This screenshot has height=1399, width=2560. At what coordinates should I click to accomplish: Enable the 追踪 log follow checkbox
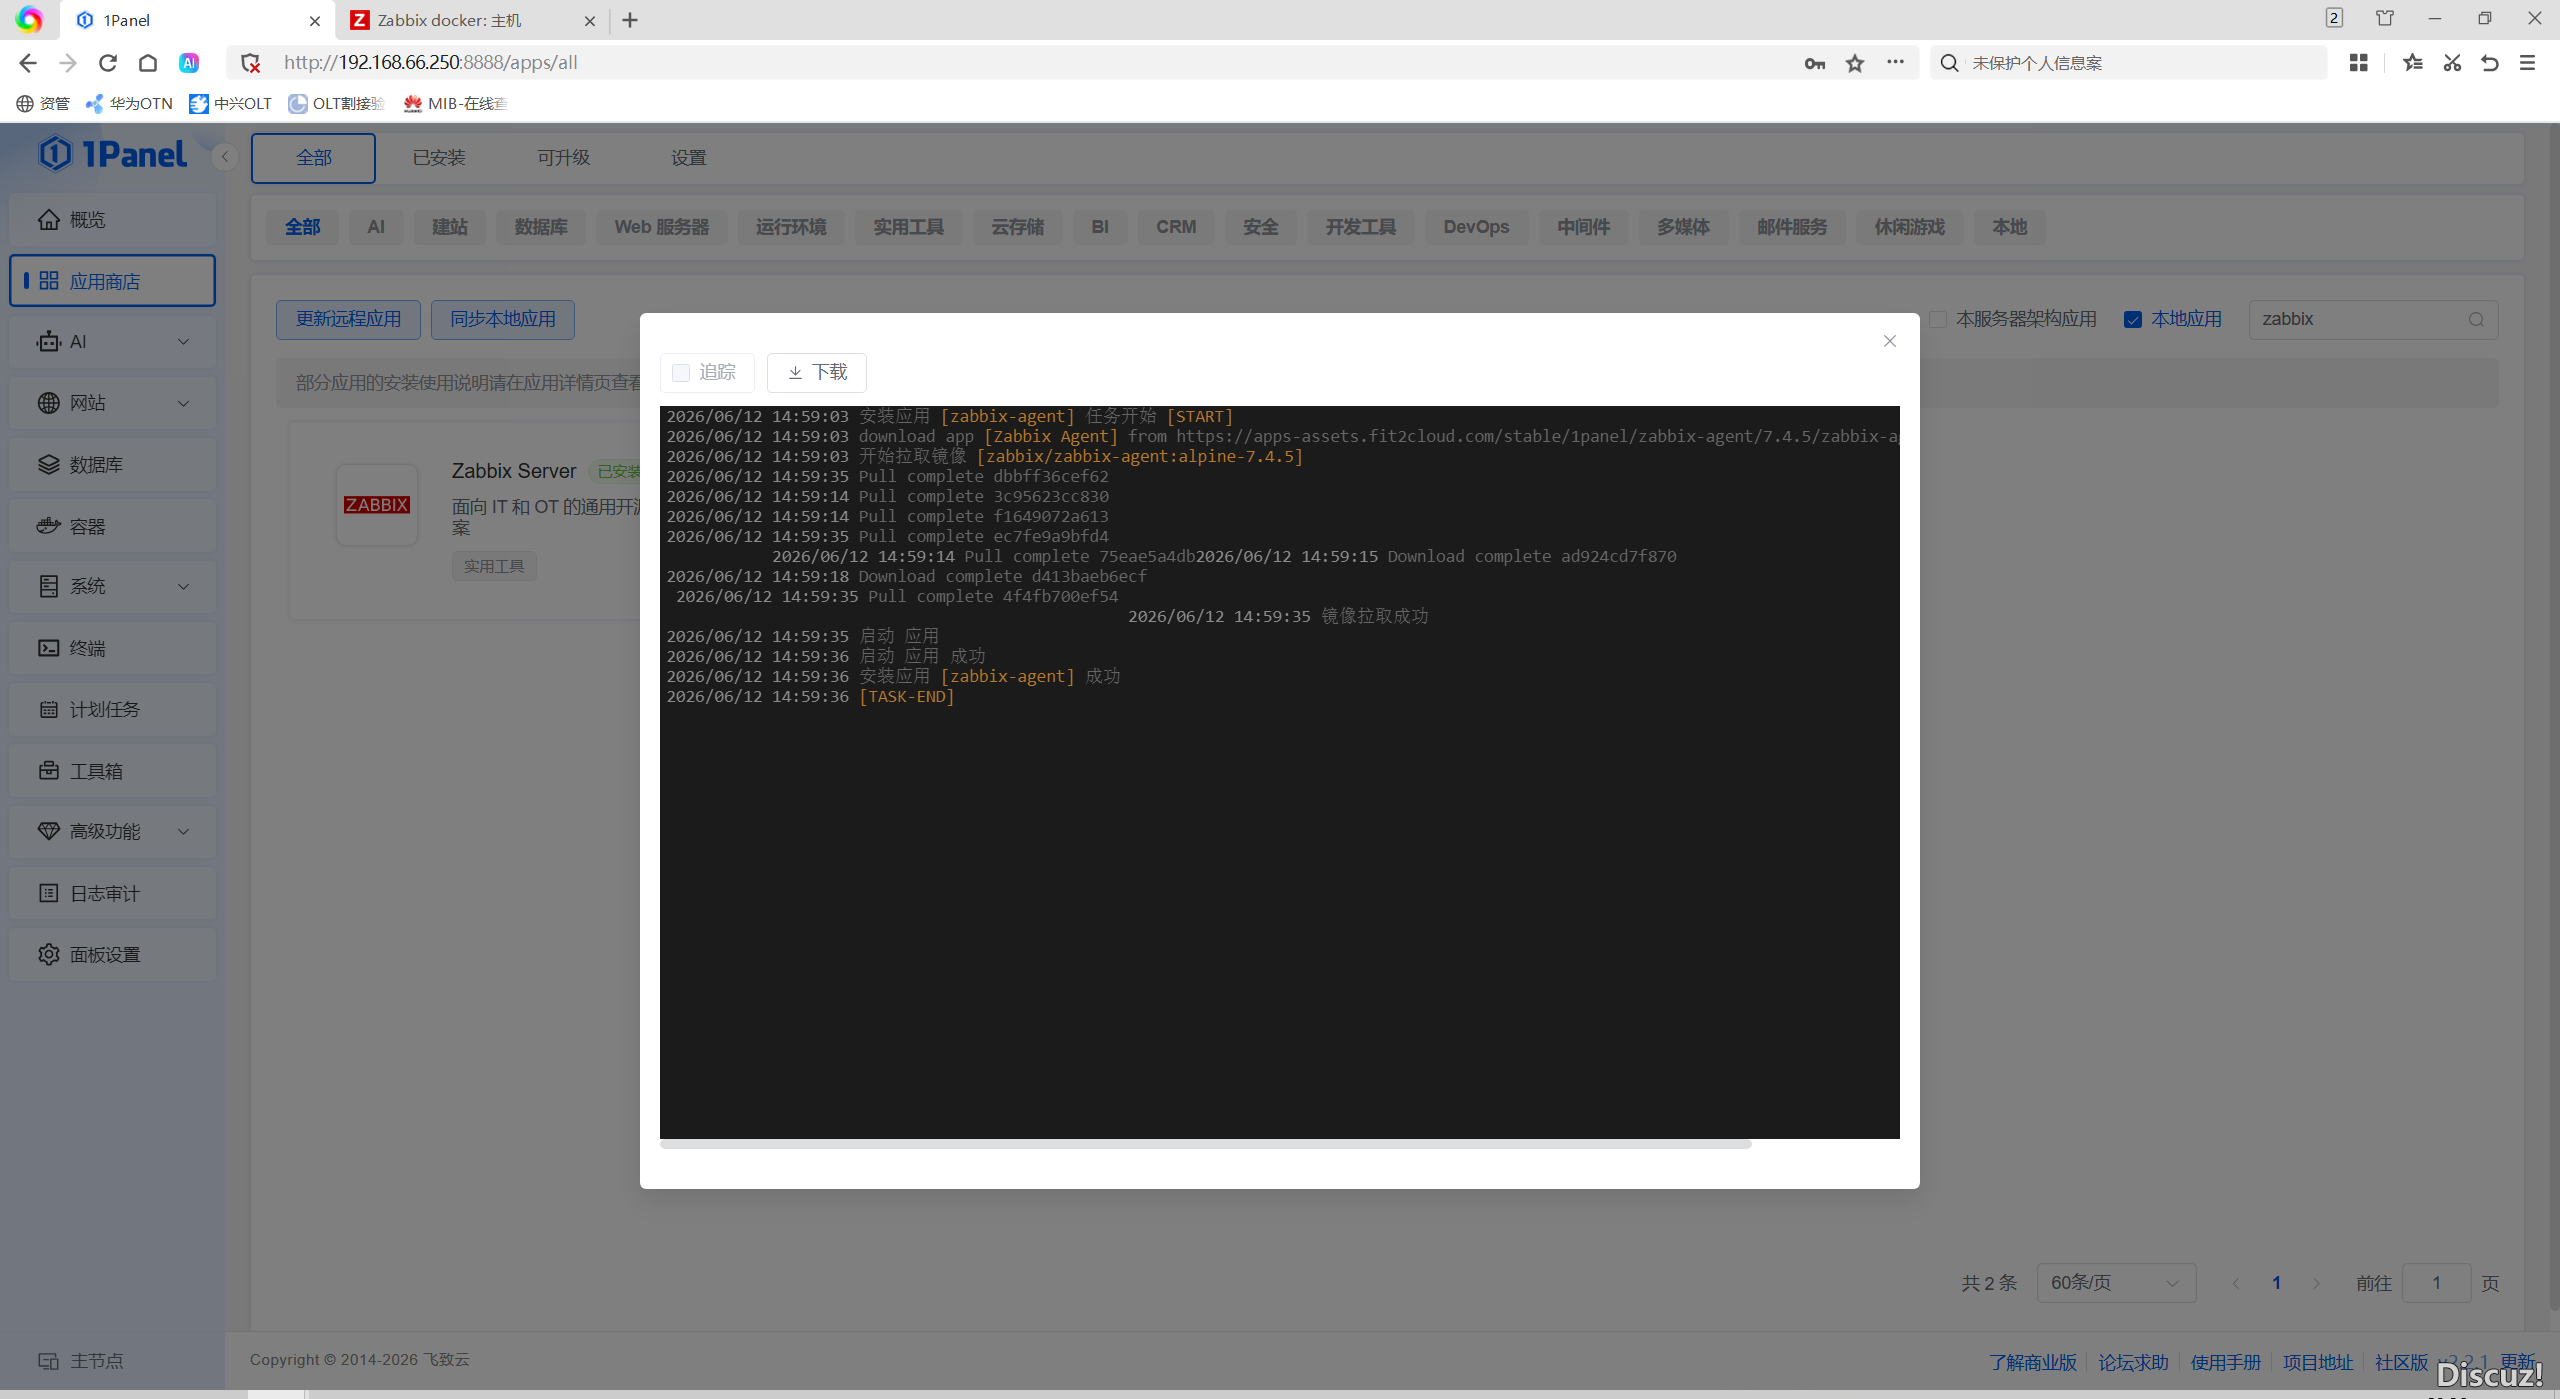coord(681,373)
